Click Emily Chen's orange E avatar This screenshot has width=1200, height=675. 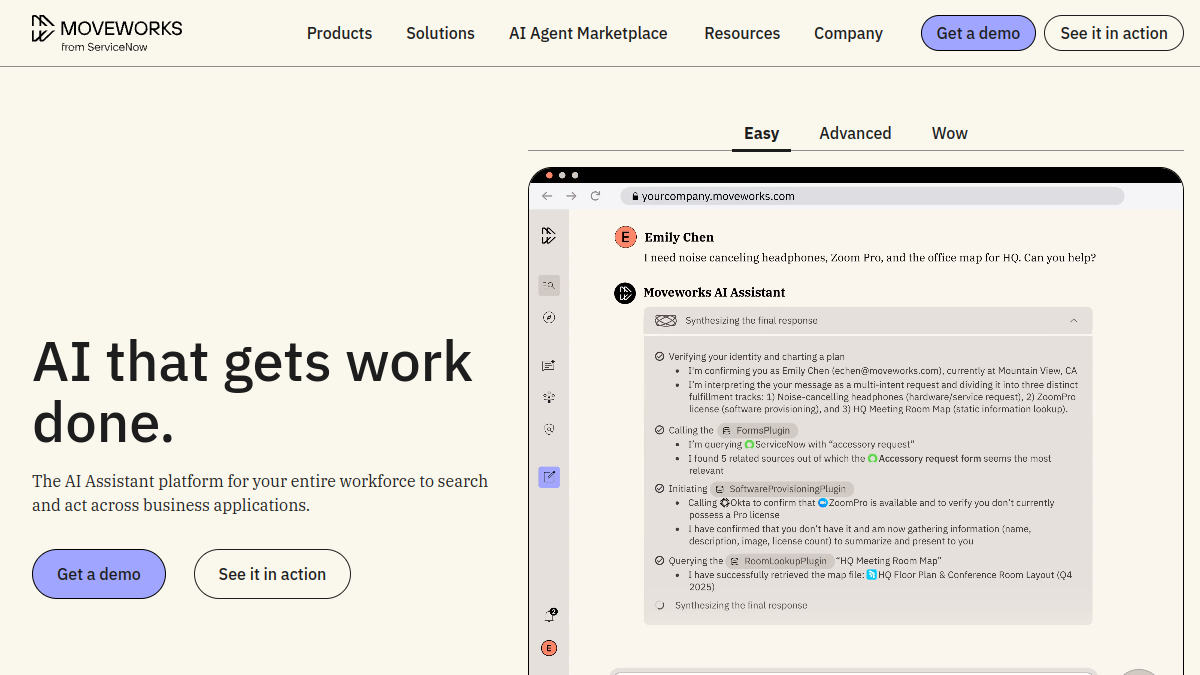pyautogui.click(x=625, y=237)
